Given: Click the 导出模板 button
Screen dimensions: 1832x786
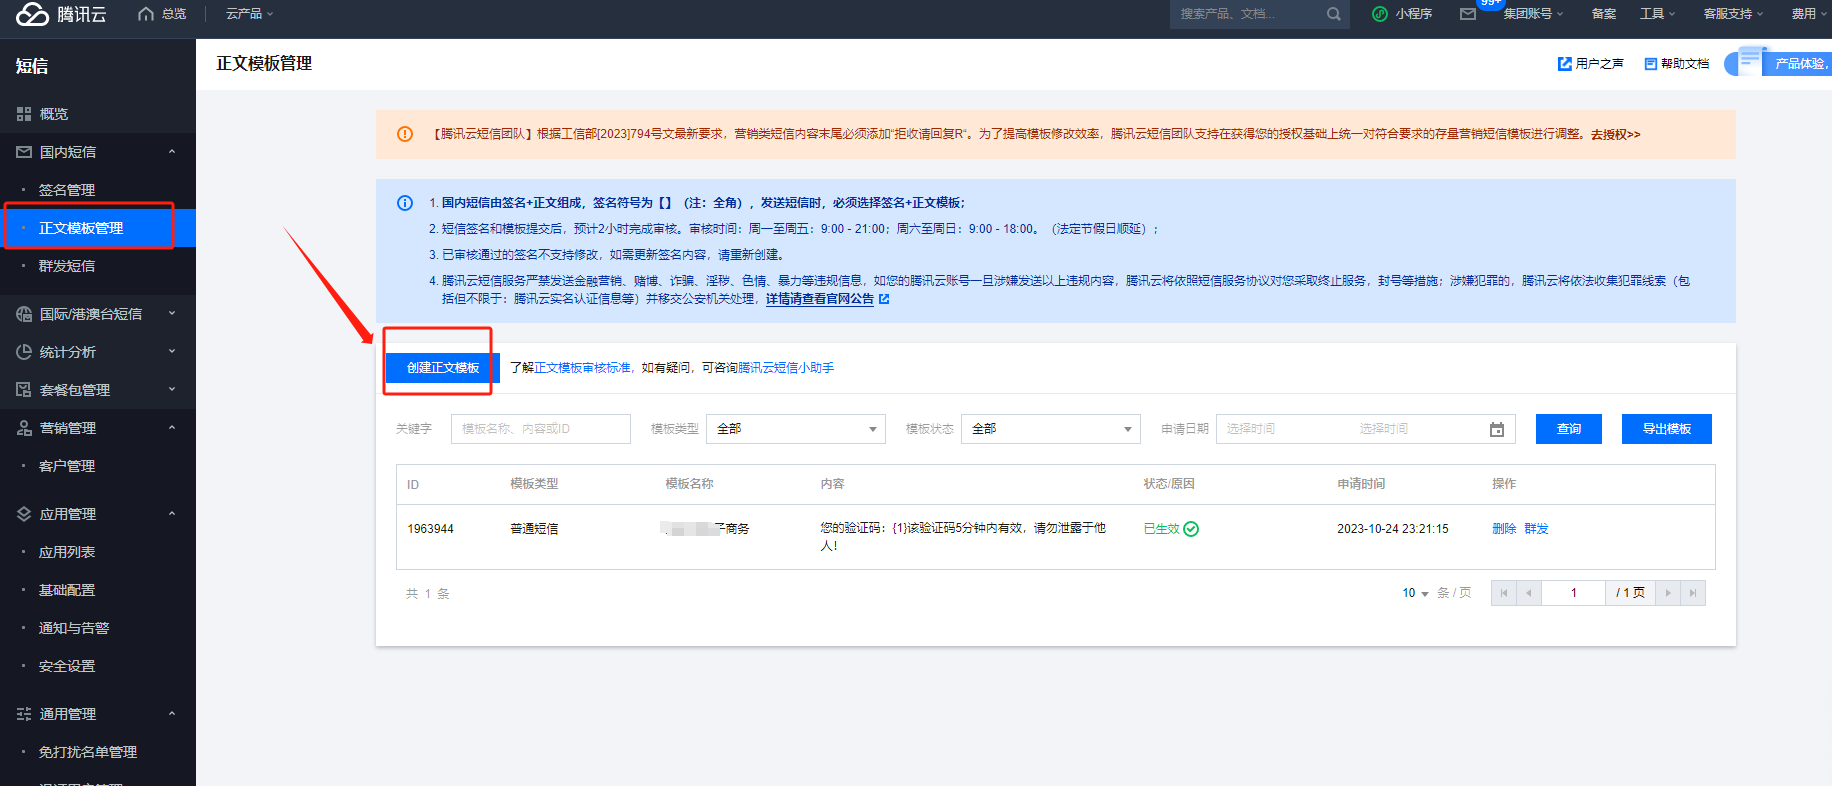Looking at the screenshot, I should 1667,429.
